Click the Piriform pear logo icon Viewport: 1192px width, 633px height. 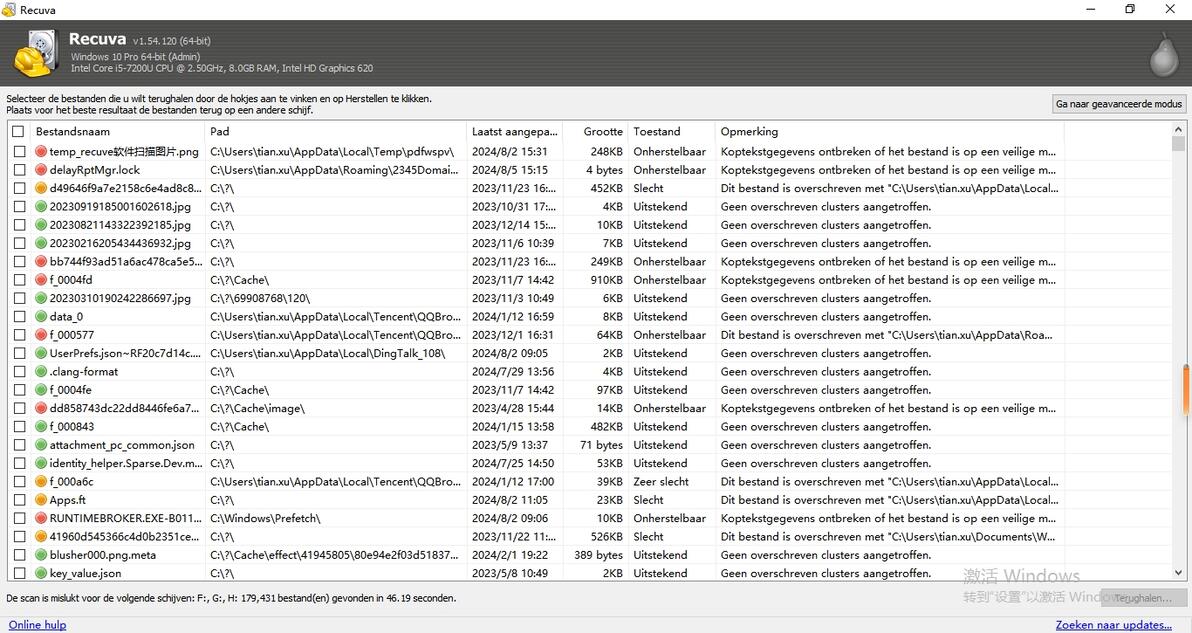coord(1163,54)
